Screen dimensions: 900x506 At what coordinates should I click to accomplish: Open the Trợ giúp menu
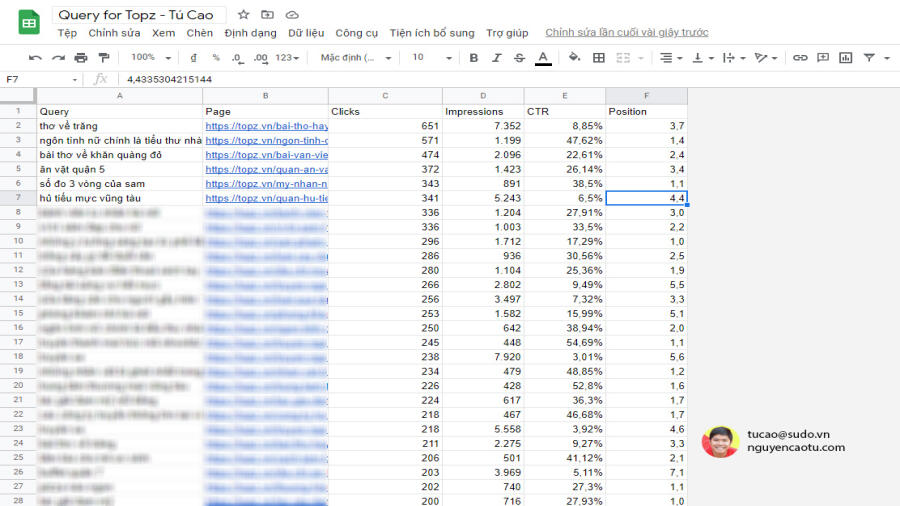pyautogui.click(x=507, y=33)
